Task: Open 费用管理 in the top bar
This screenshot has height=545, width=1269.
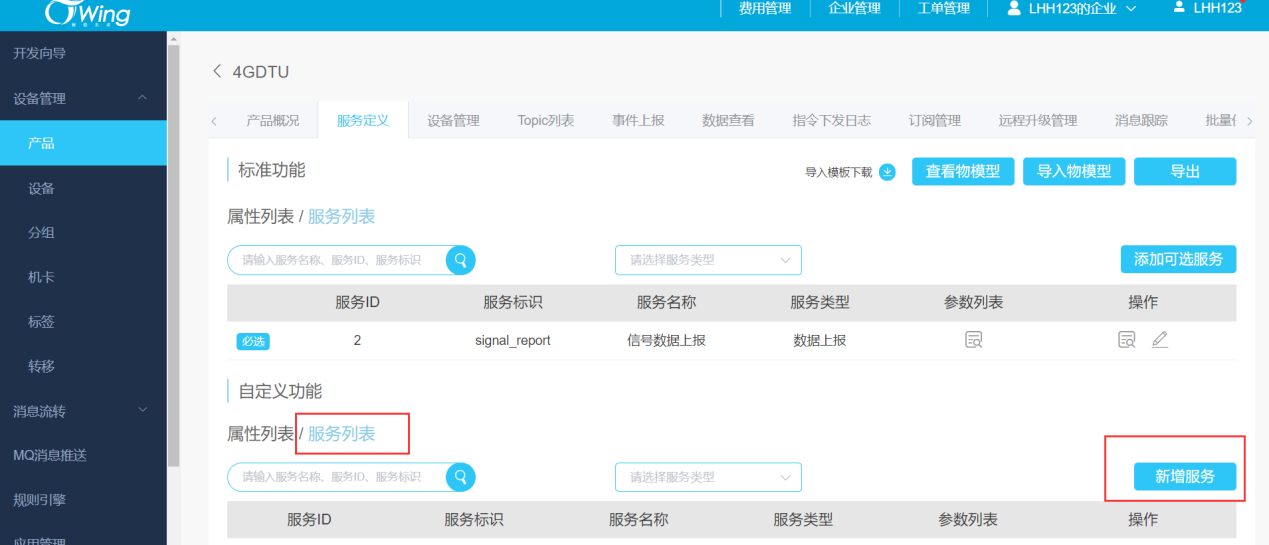Action: 764,8
